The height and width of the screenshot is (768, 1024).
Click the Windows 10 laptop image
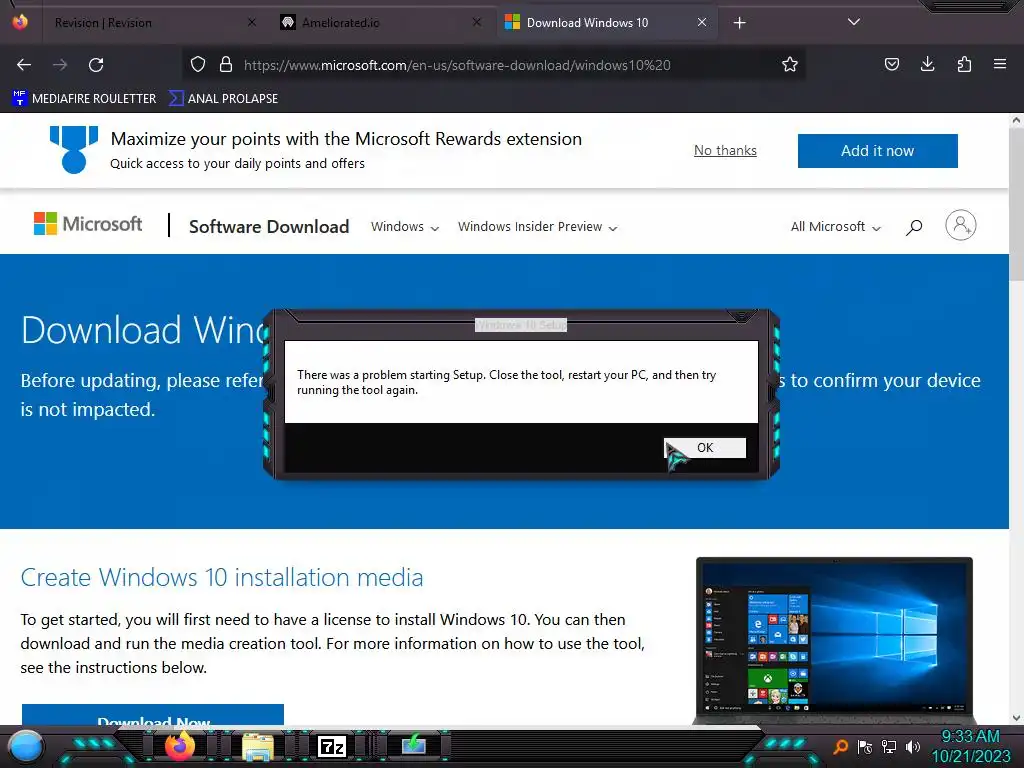[834, 640]
